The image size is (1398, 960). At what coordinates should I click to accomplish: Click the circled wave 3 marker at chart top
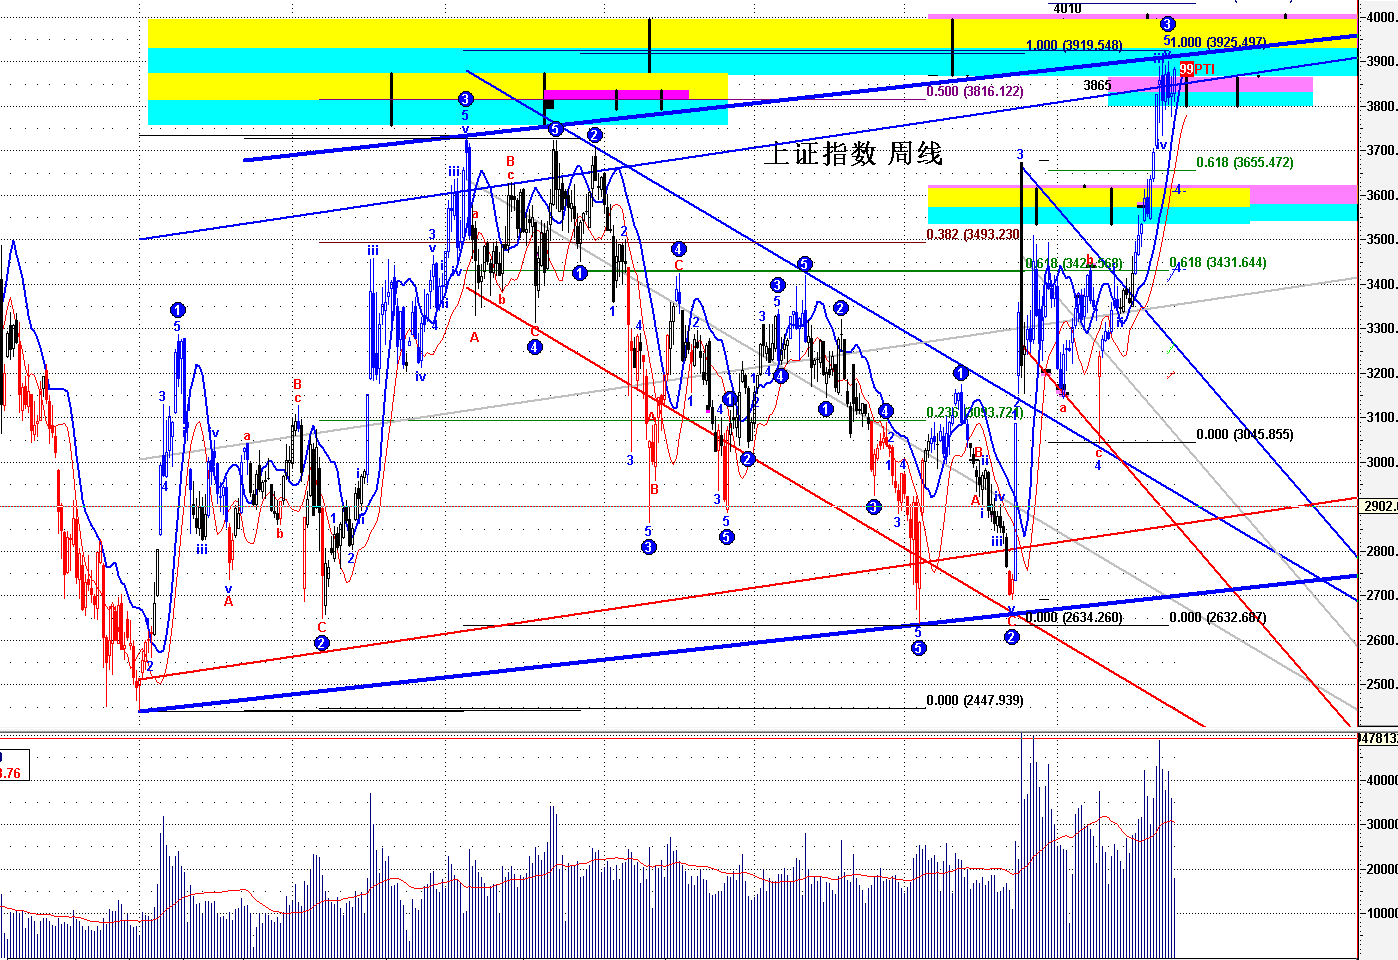coord(1167,23)
